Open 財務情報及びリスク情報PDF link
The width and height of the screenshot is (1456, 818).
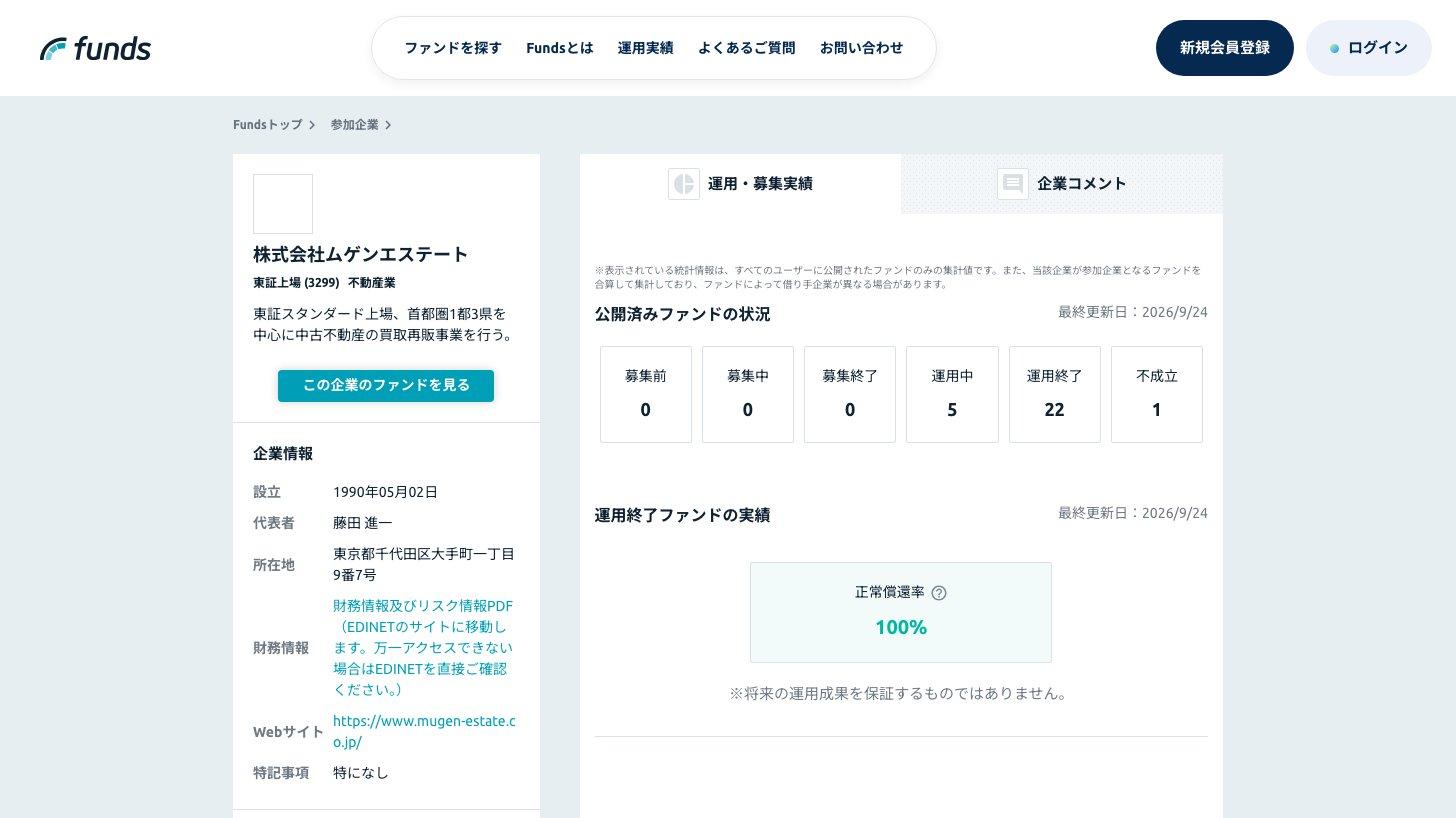click(423, 648)
